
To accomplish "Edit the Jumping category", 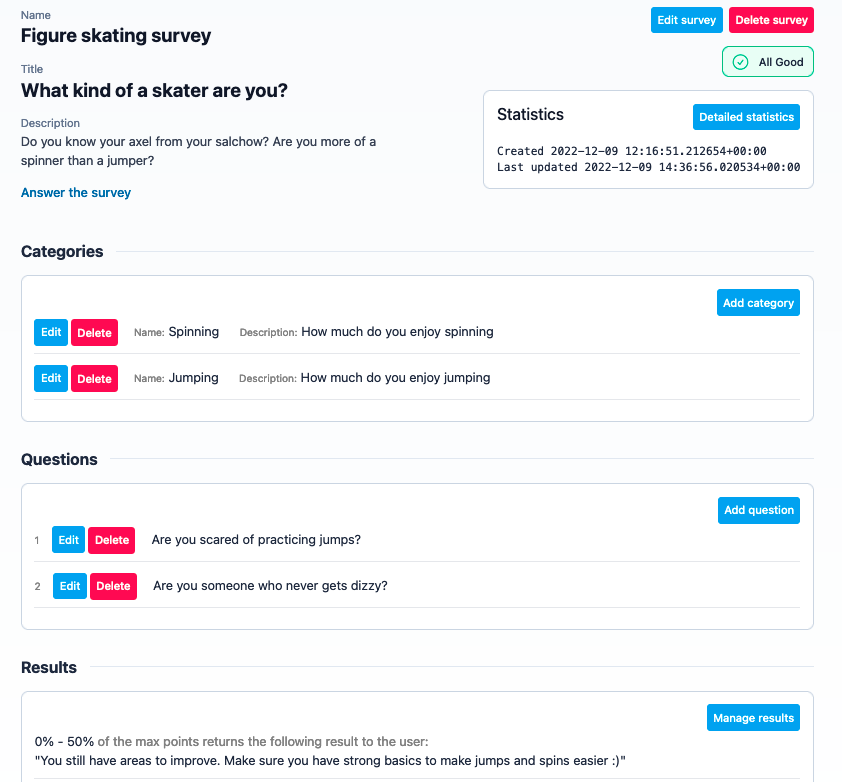I will [x=50, y=378].
